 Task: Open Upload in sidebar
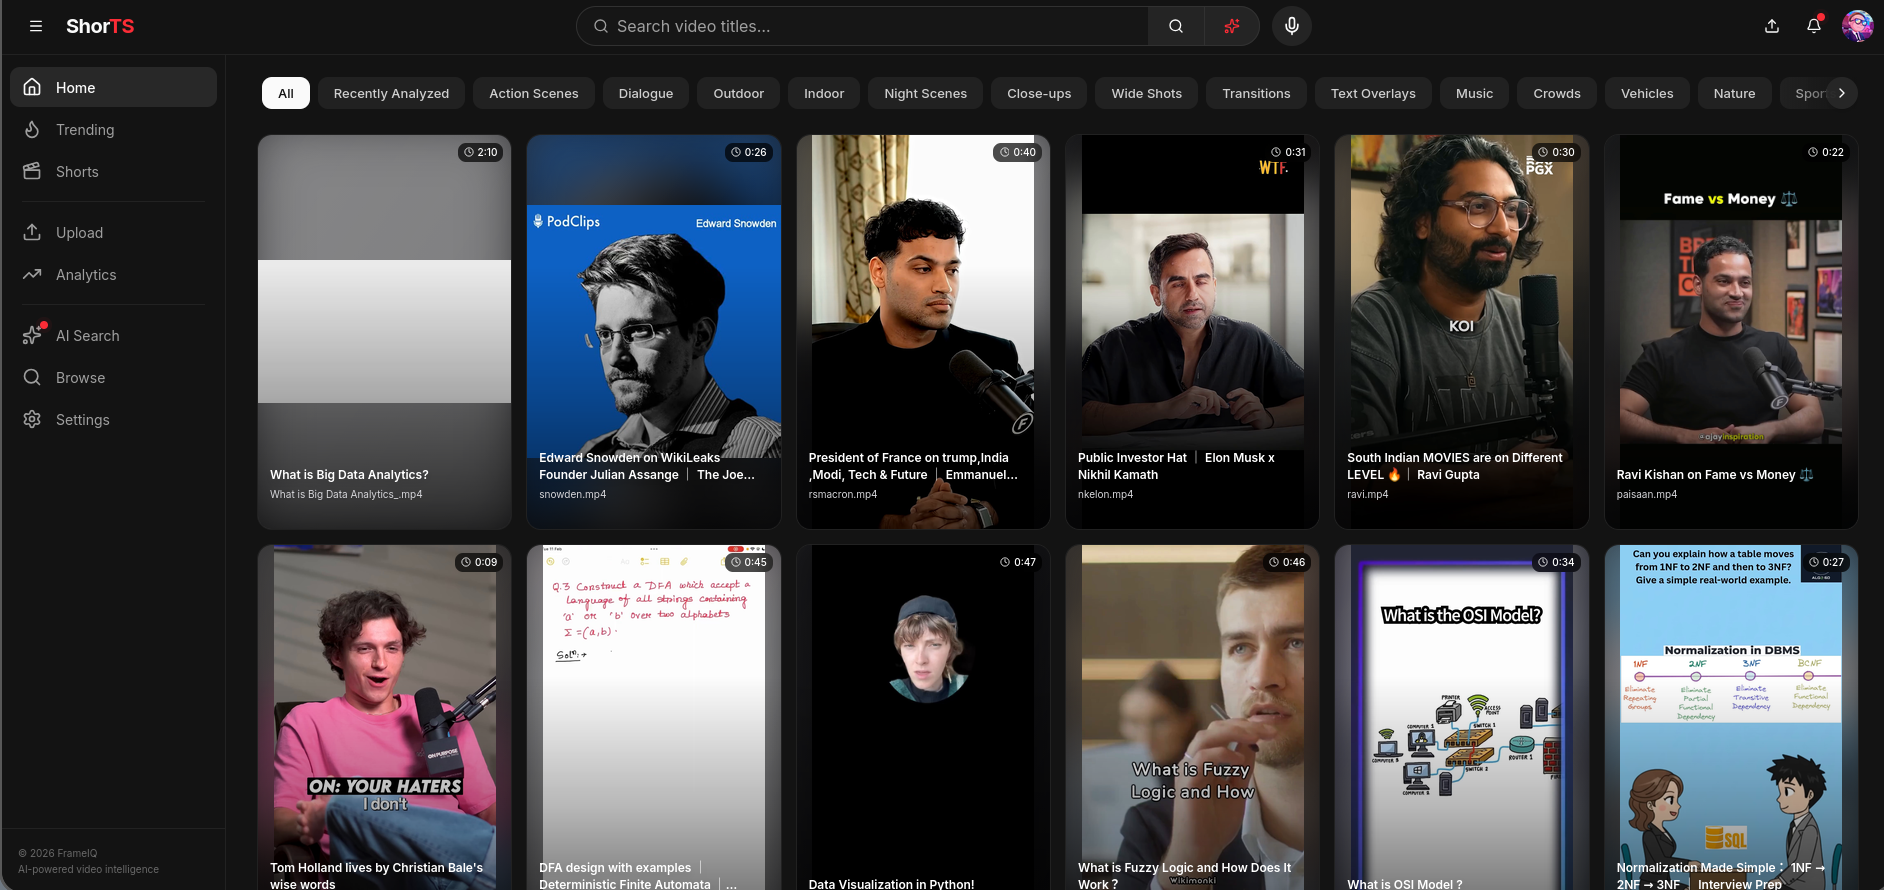click(113, 232)
